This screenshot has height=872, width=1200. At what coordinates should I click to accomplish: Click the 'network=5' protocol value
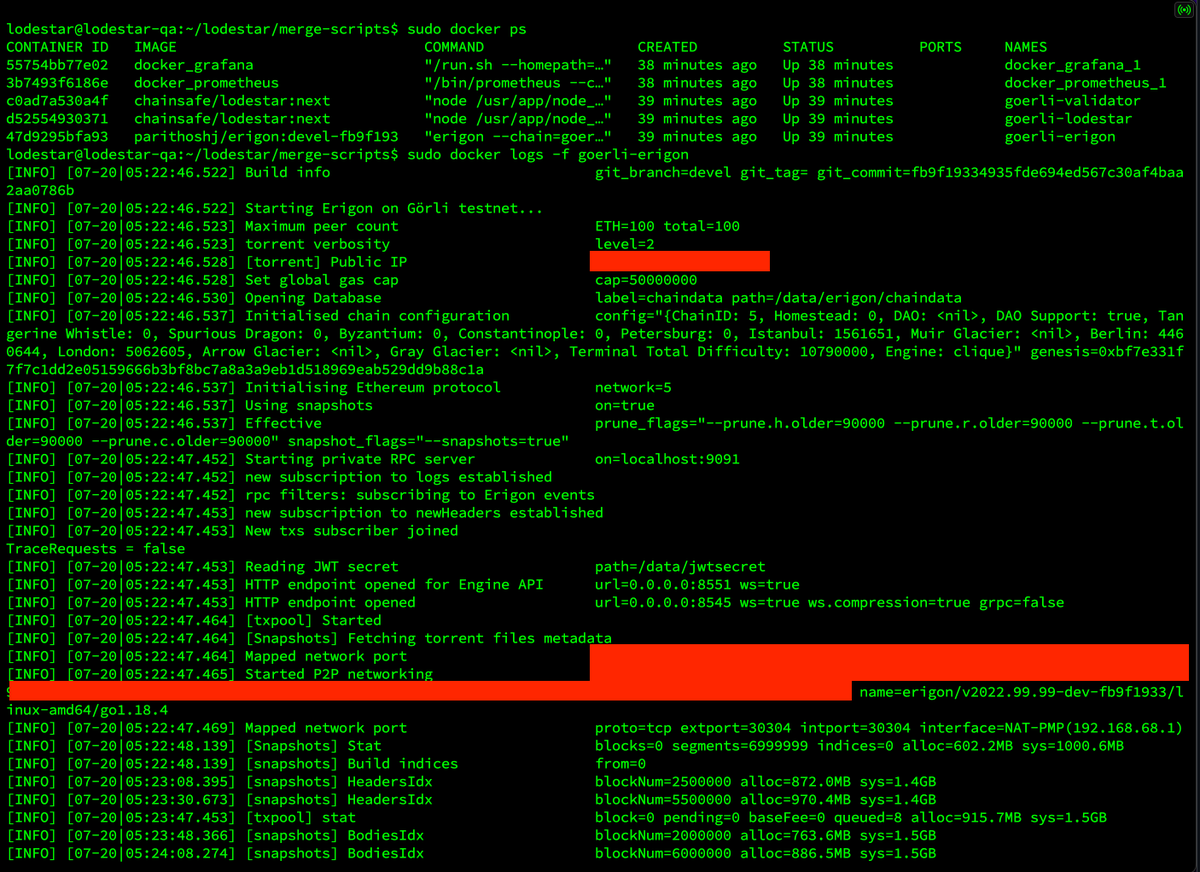pyautogui.click(x=633, y=389)
